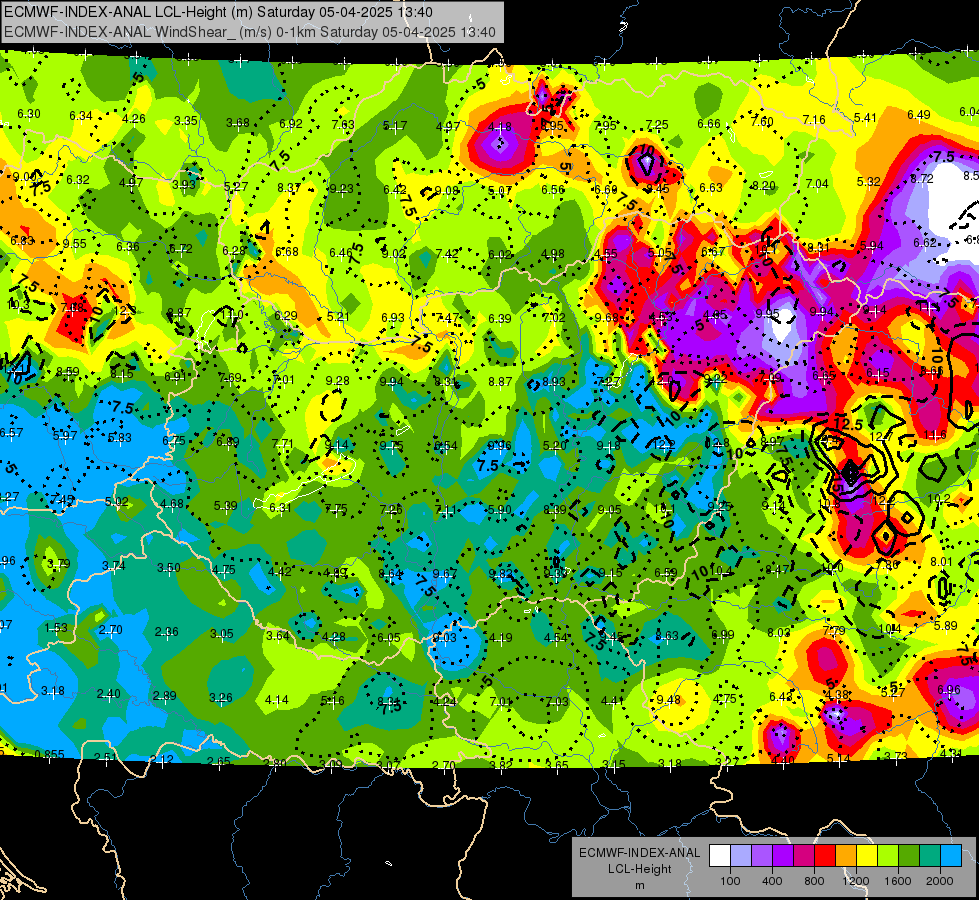Image resolution: width=979 pixels, height=900 pixels.
Task: Click the grid value 0.855
Action: [x=49, y=754]
